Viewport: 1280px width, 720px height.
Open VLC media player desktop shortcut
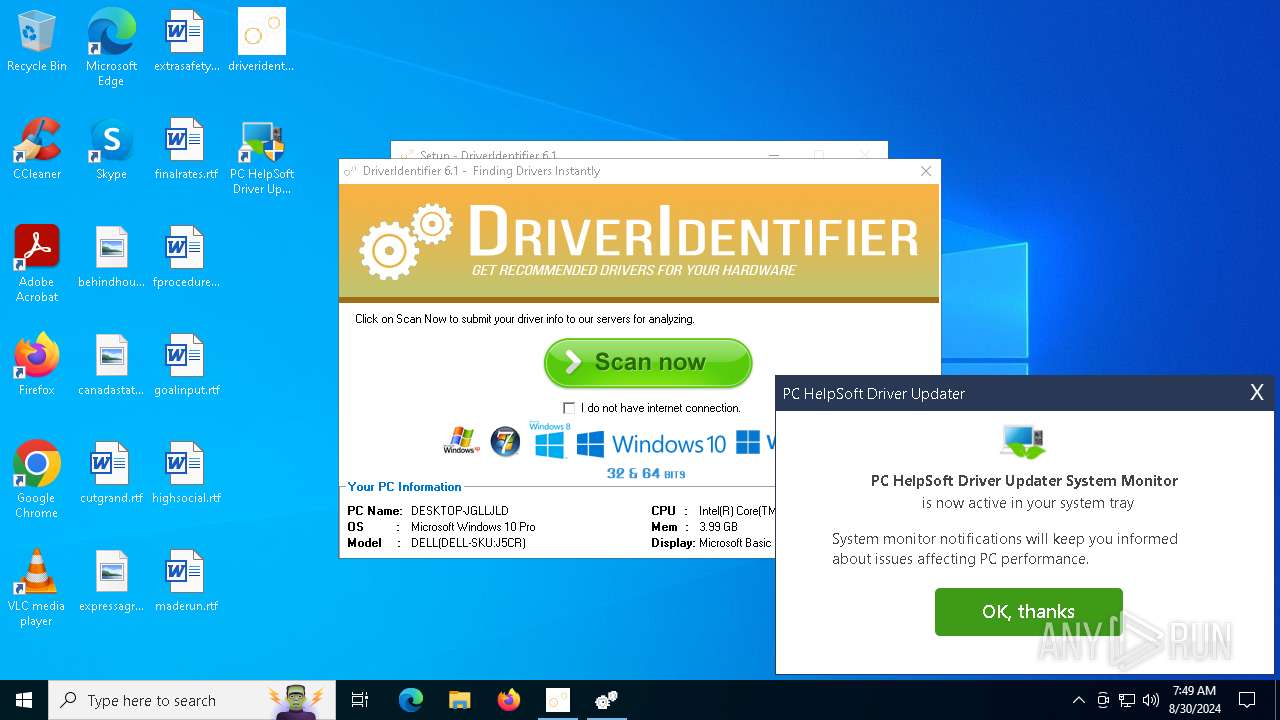coord(37,587)
